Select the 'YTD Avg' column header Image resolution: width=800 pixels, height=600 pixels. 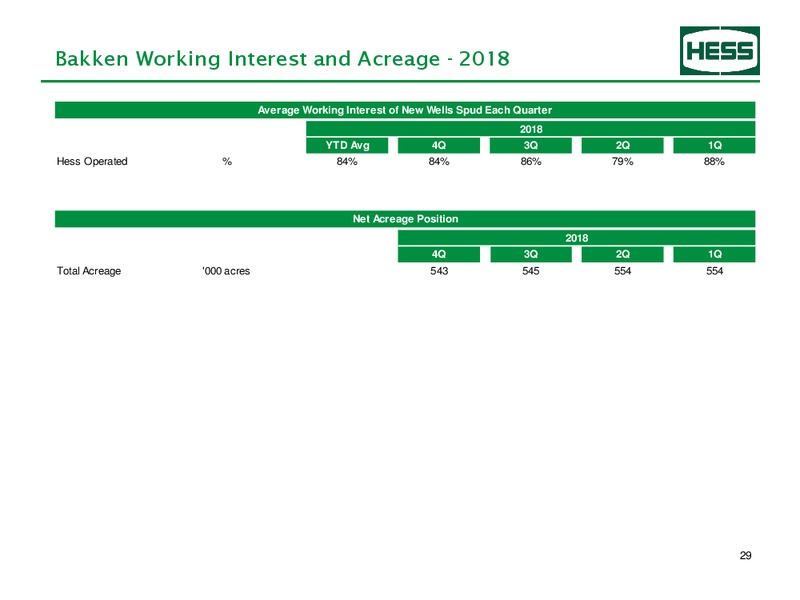click(347, 145)
